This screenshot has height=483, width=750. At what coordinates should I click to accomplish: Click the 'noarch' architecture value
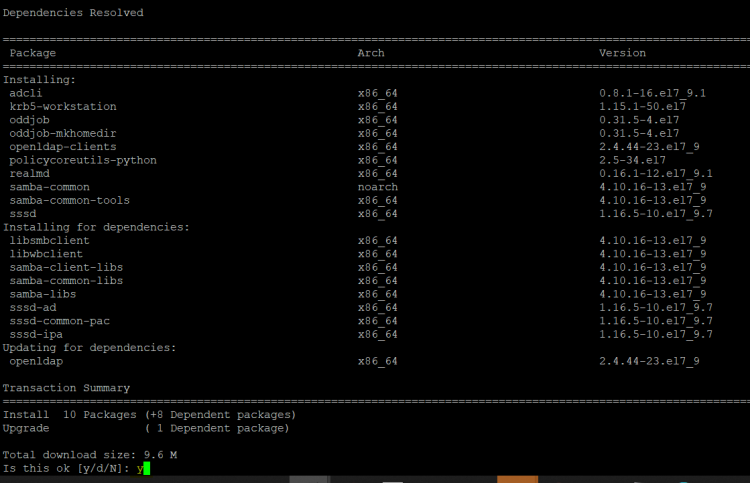click(x=377, y=187)
